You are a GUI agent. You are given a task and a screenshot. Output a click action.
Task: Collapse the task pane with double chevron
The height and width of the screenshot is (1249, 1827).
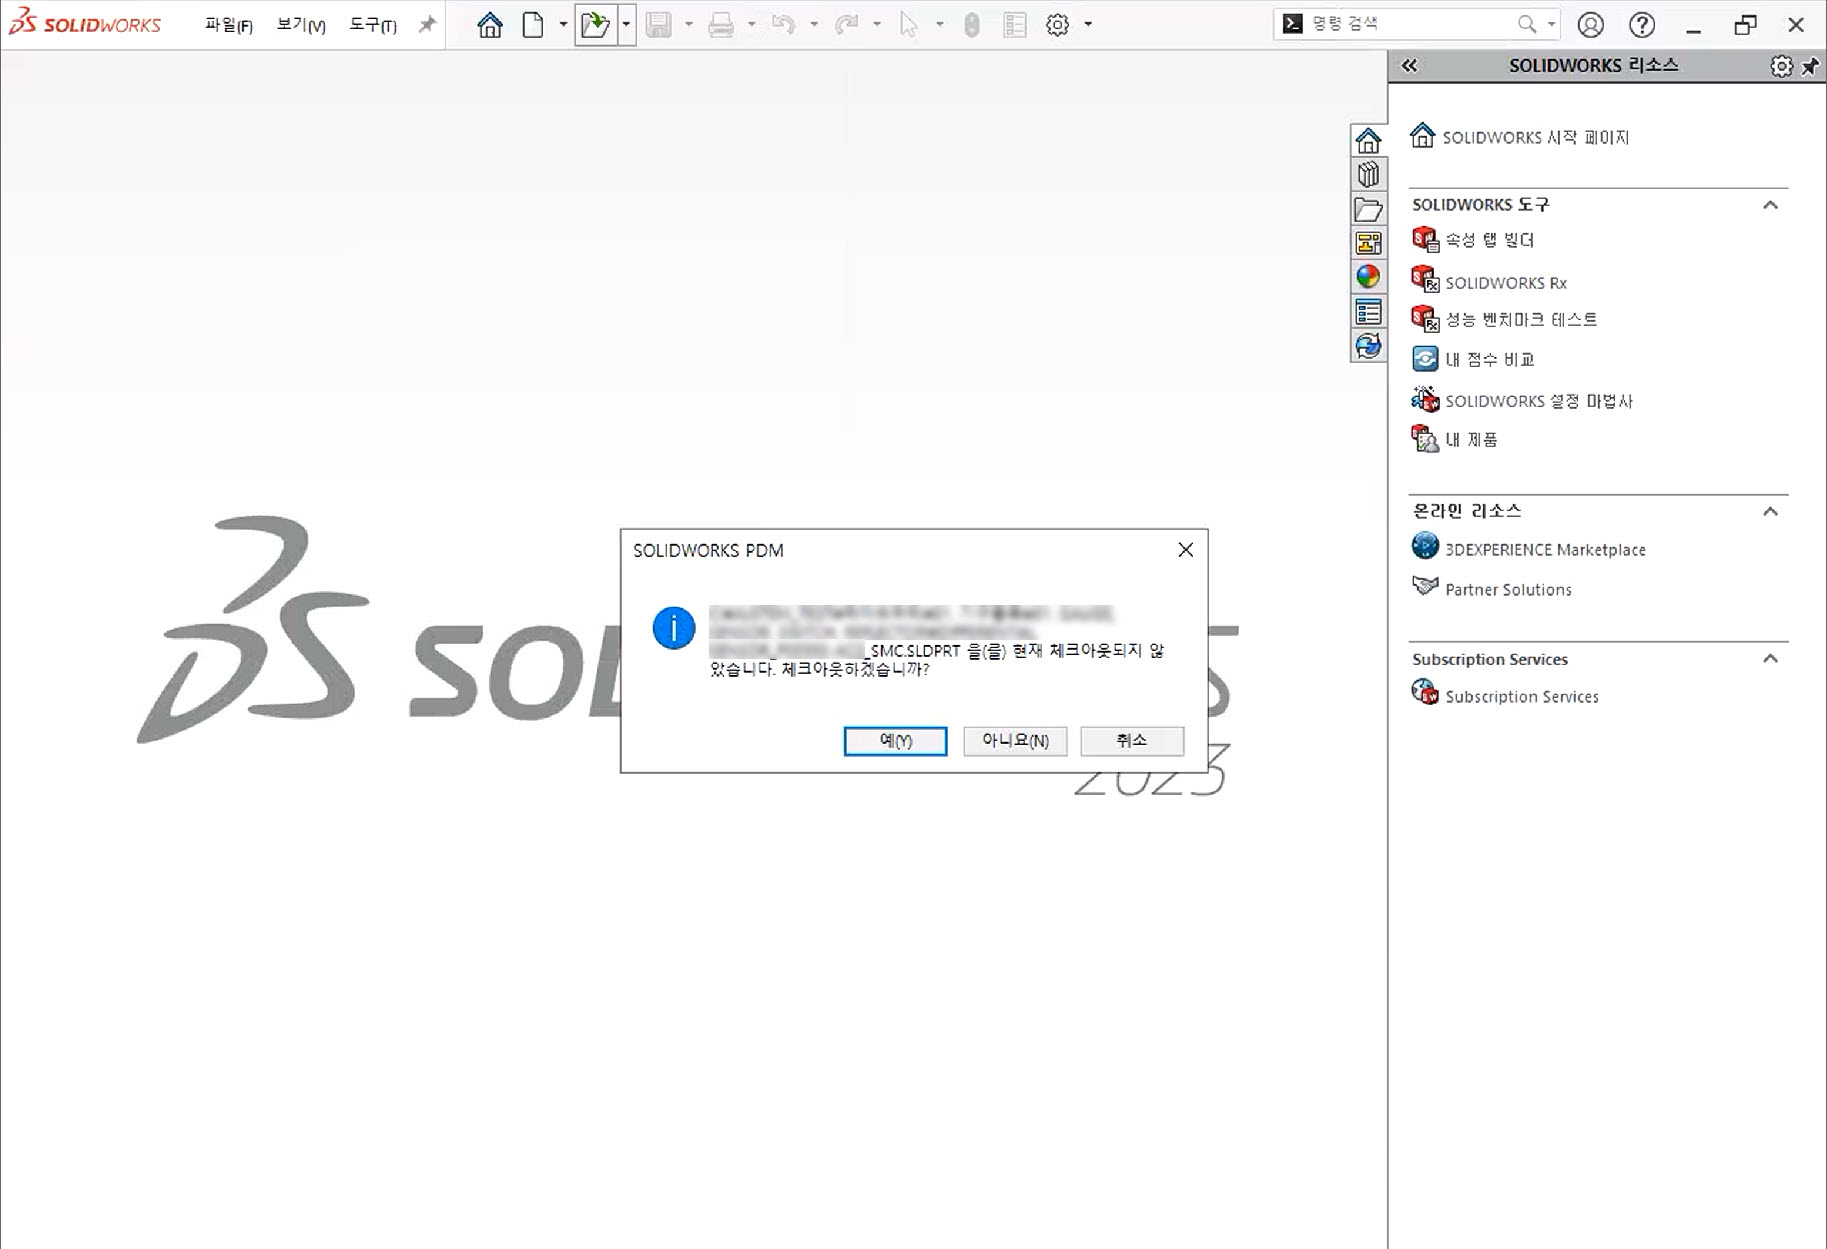[1409, 66]
